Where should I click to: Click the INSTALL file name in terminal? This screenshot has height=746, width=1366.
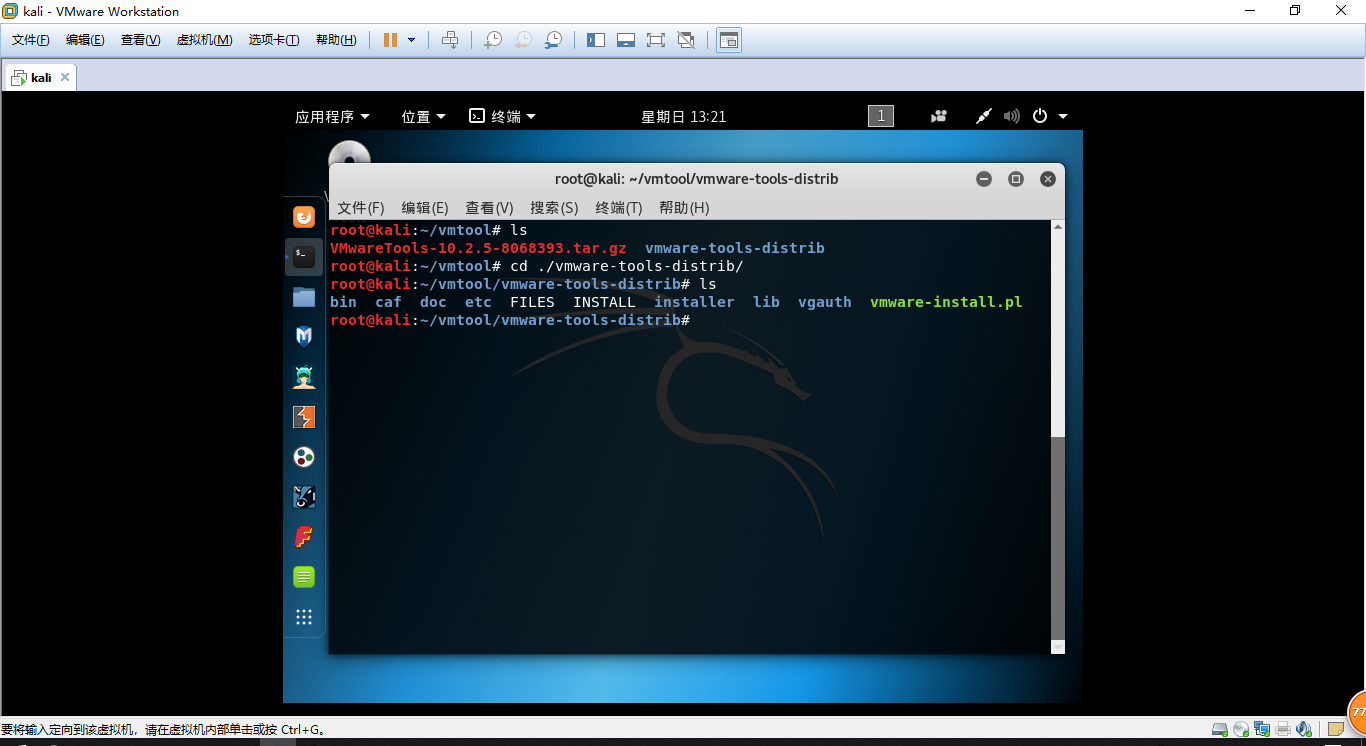tap(604, 302)
